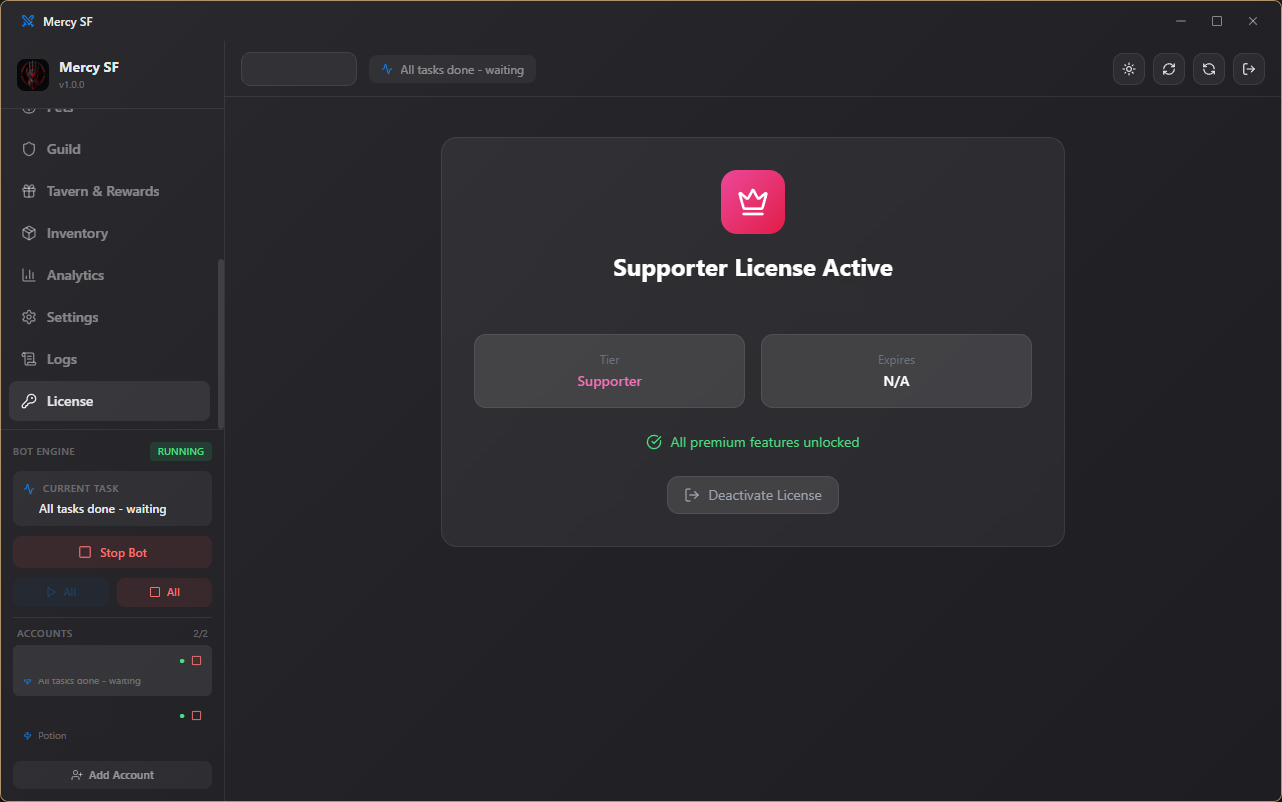Click the Deactivate License button
This screenshot has height=802, width=1282.
tap(753, 495)
